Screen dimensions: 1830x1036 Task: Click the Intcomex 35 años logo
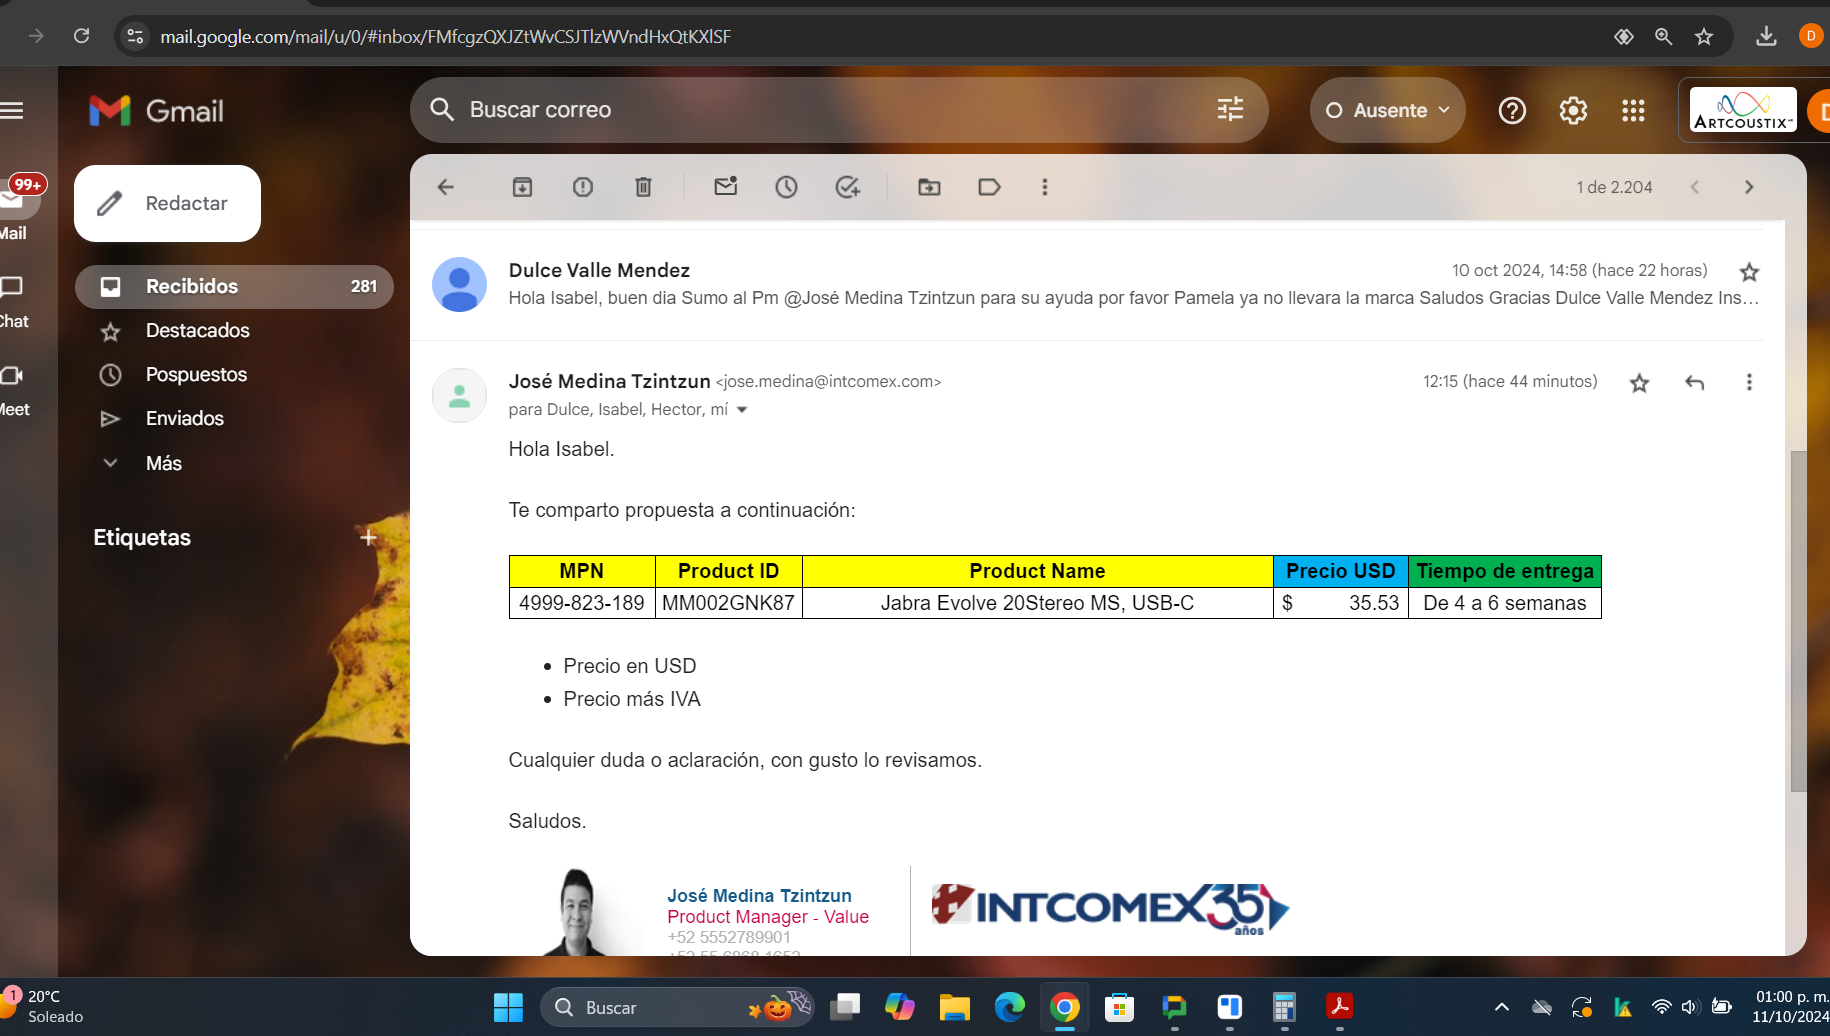click(x=1110, y=908)
